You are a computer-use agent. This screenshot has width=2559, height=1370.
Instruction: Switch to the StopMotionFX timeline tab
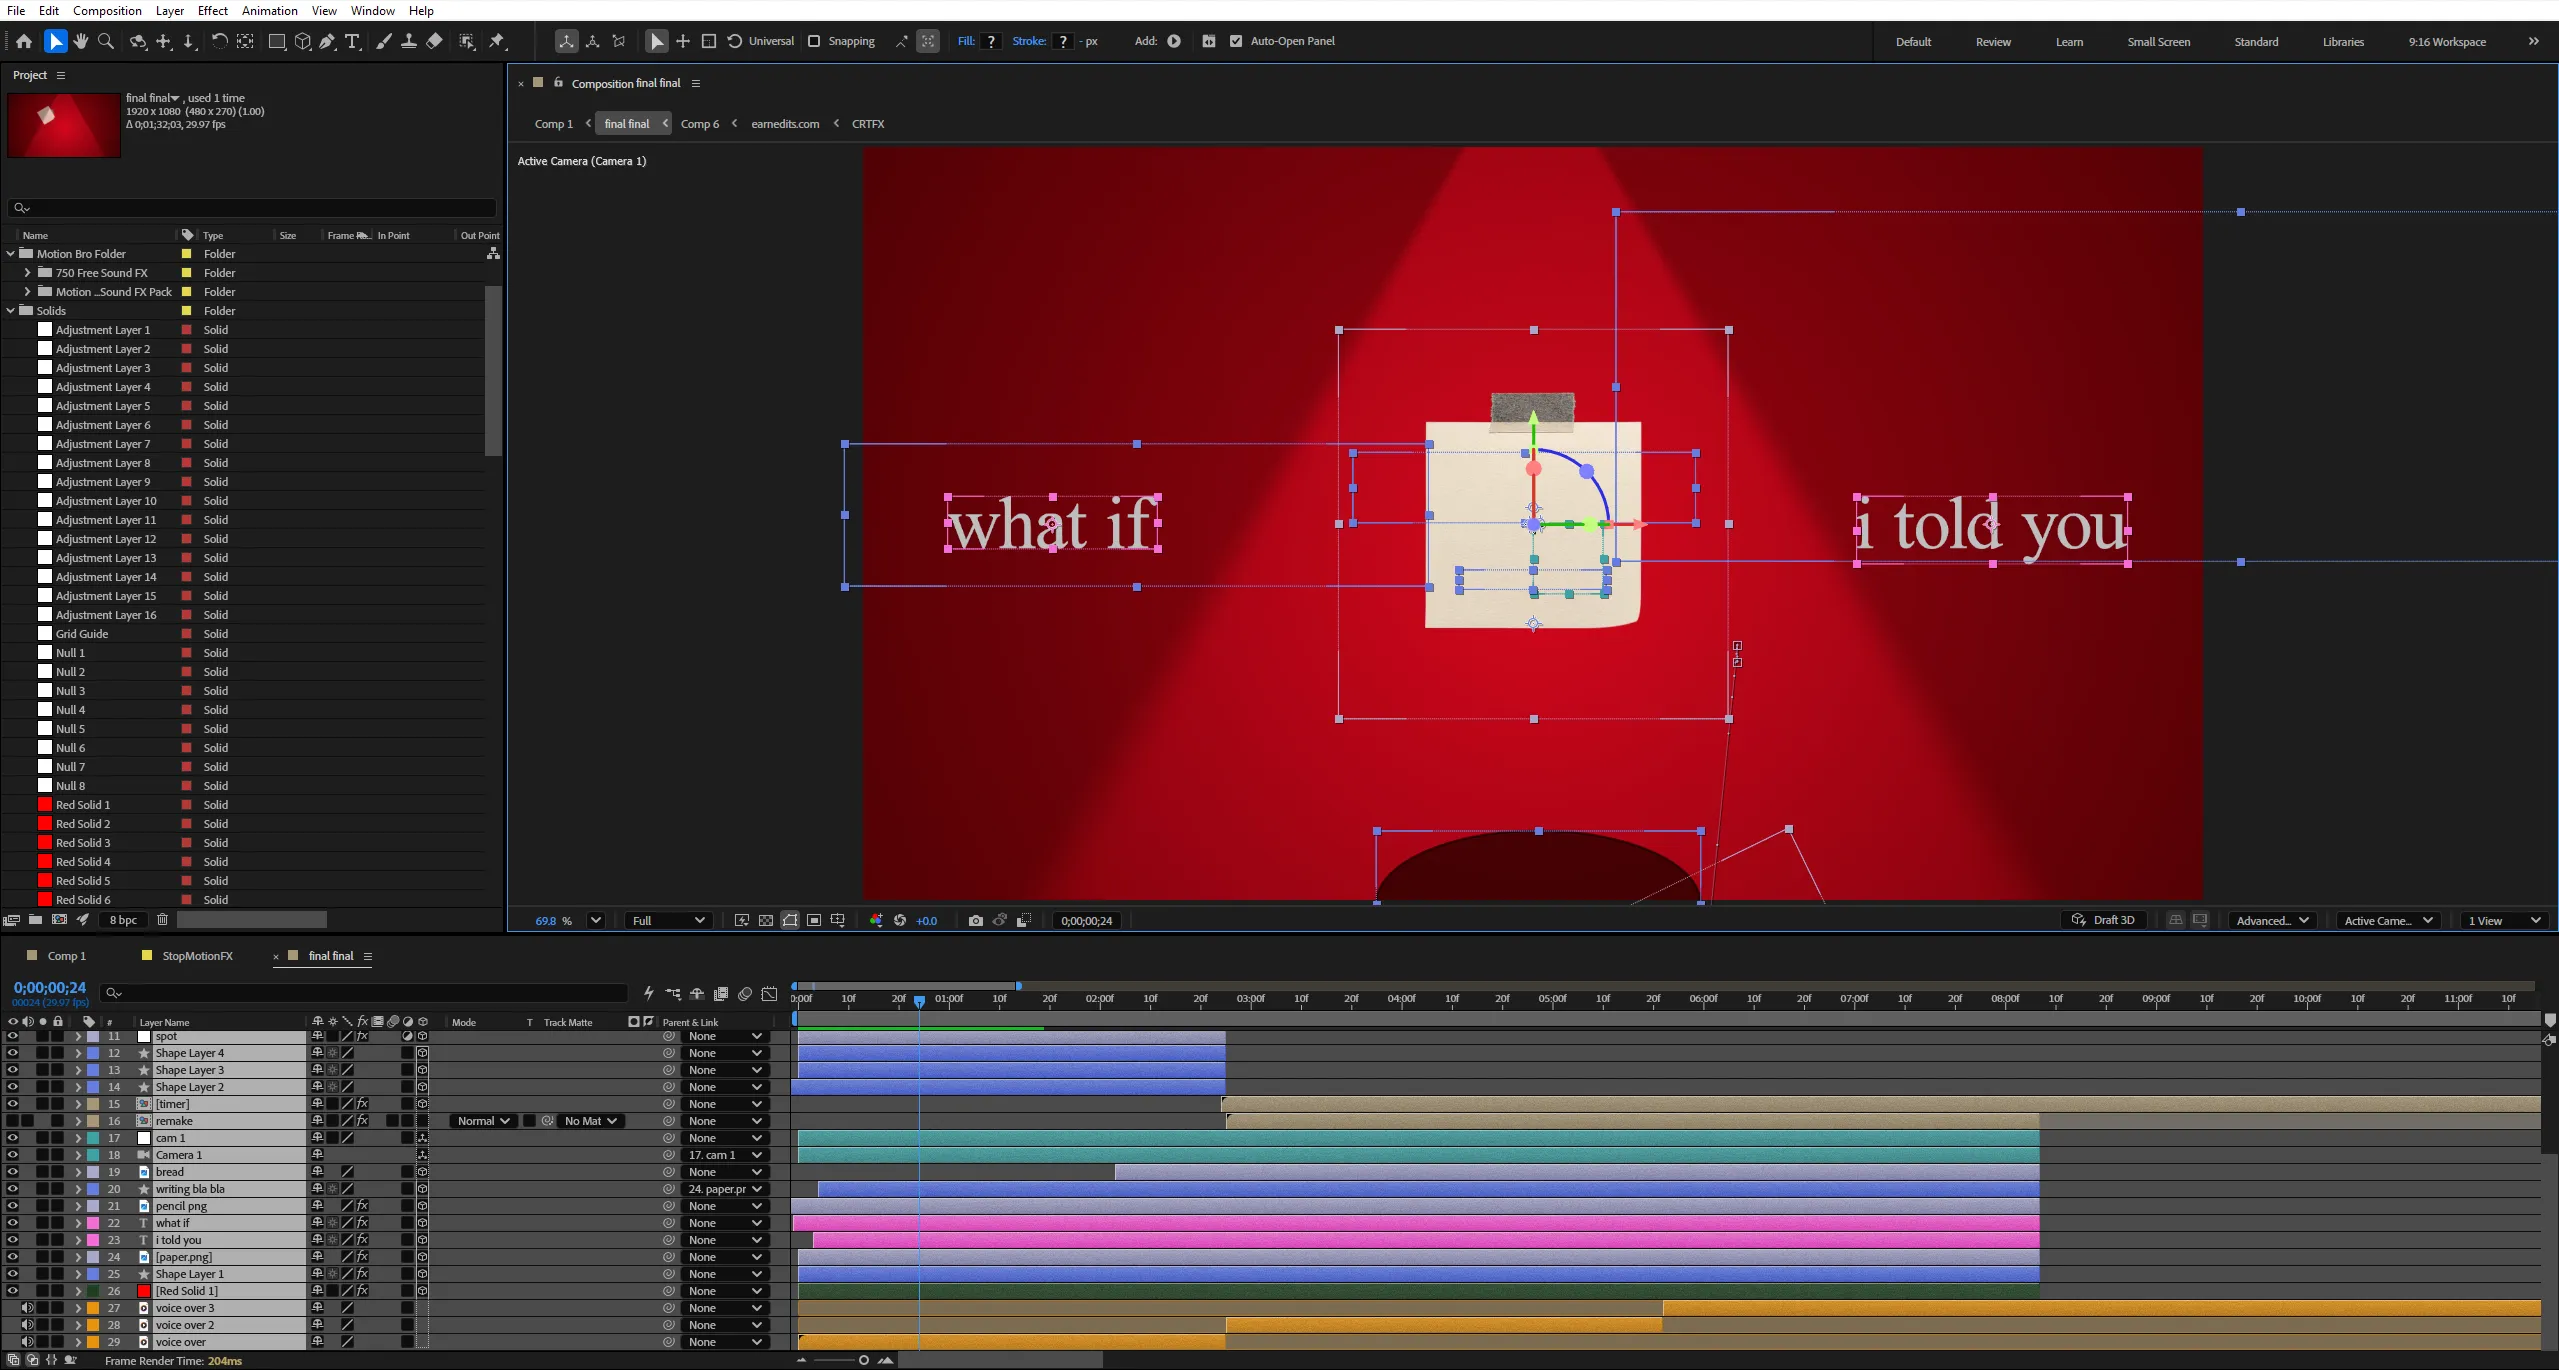coord(197,956)
